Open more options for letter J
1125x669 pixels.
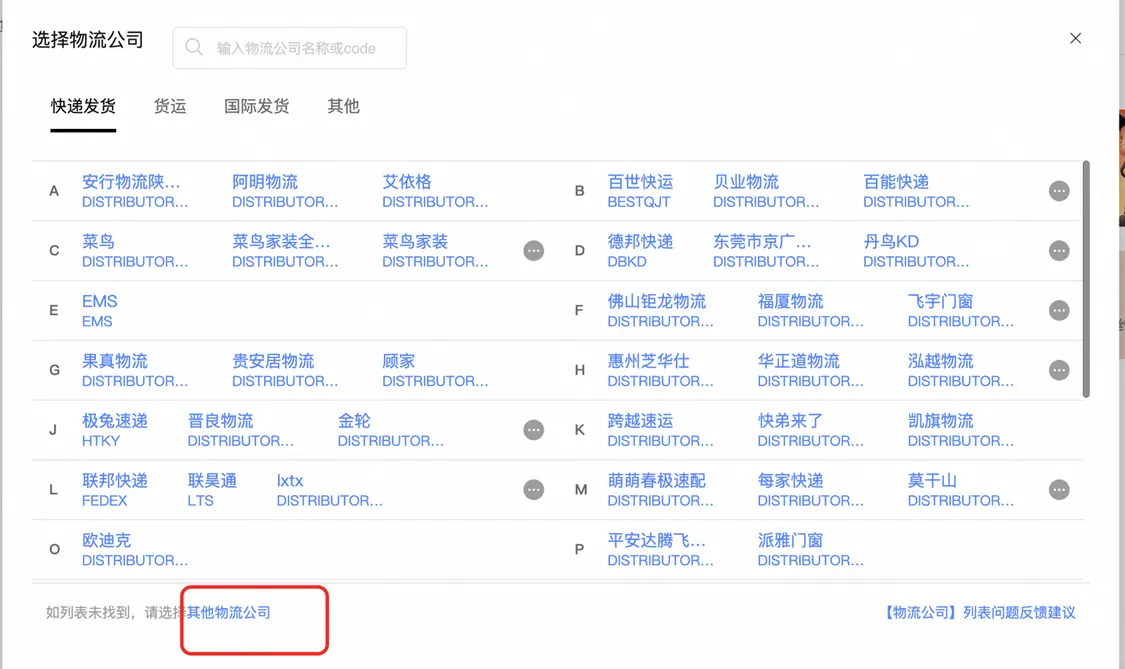pos(534,430)
